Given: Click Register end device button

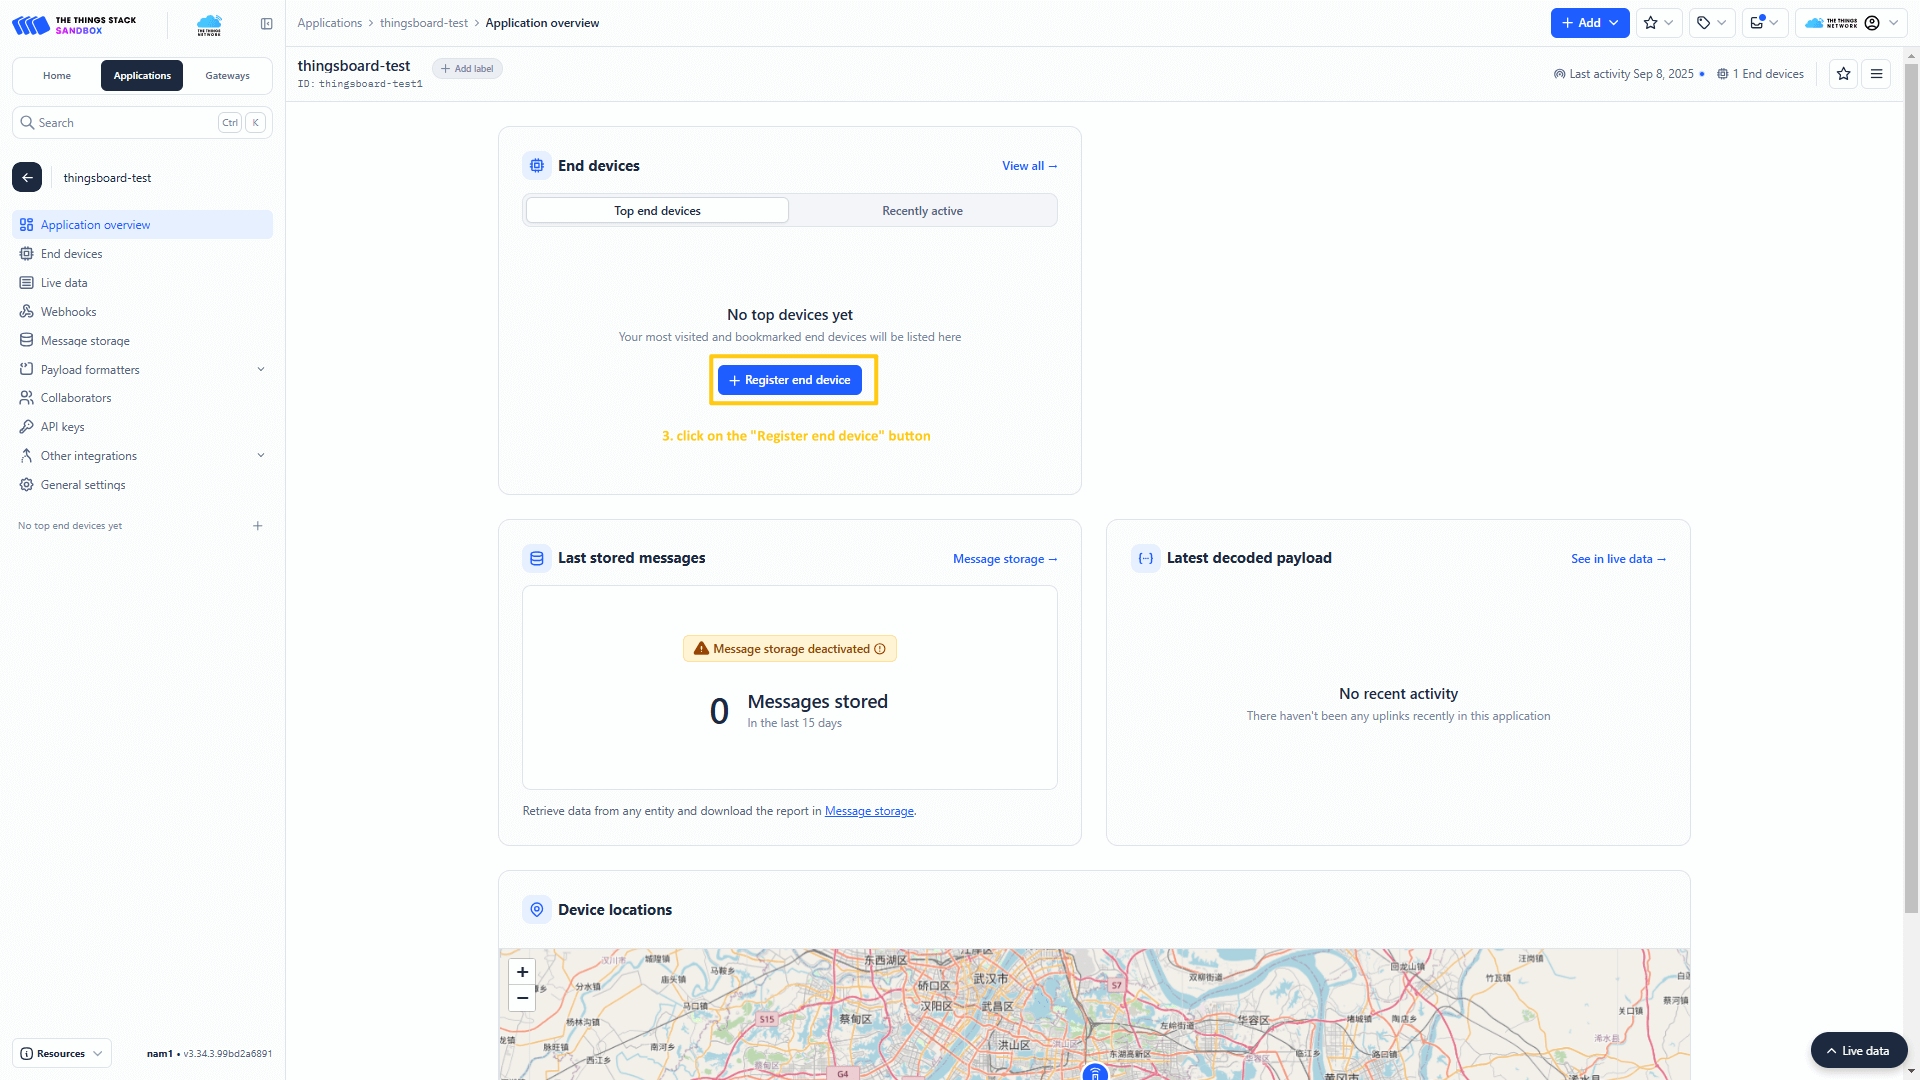Looking at the screenshot, I should [789, 380].
